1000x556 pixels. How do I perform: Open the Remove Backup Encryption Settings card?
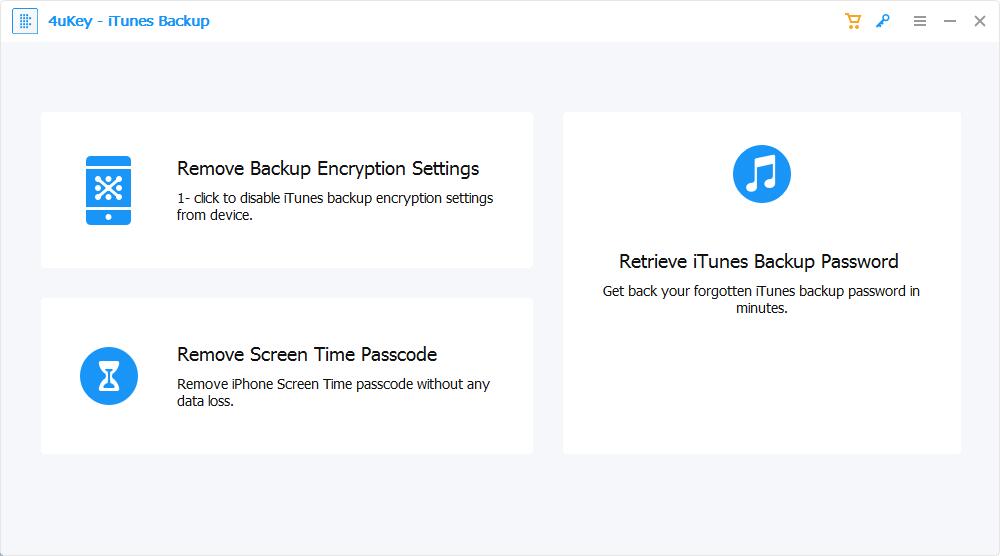click(287, 245)
